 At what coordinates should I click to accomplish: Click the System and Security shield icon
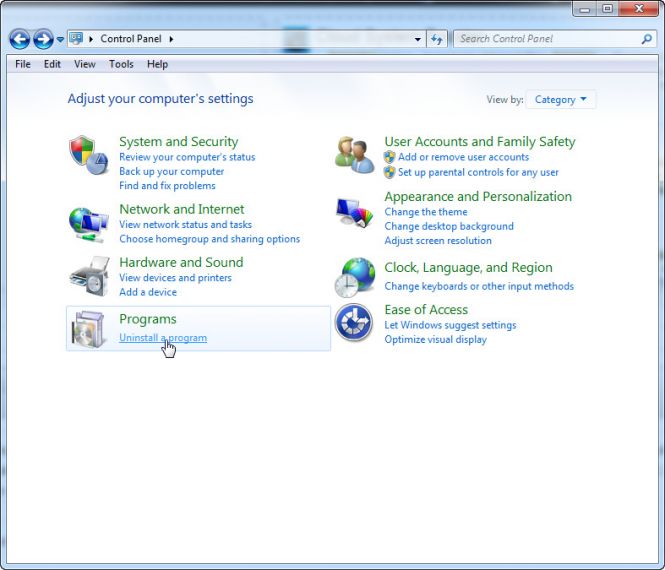88,155
